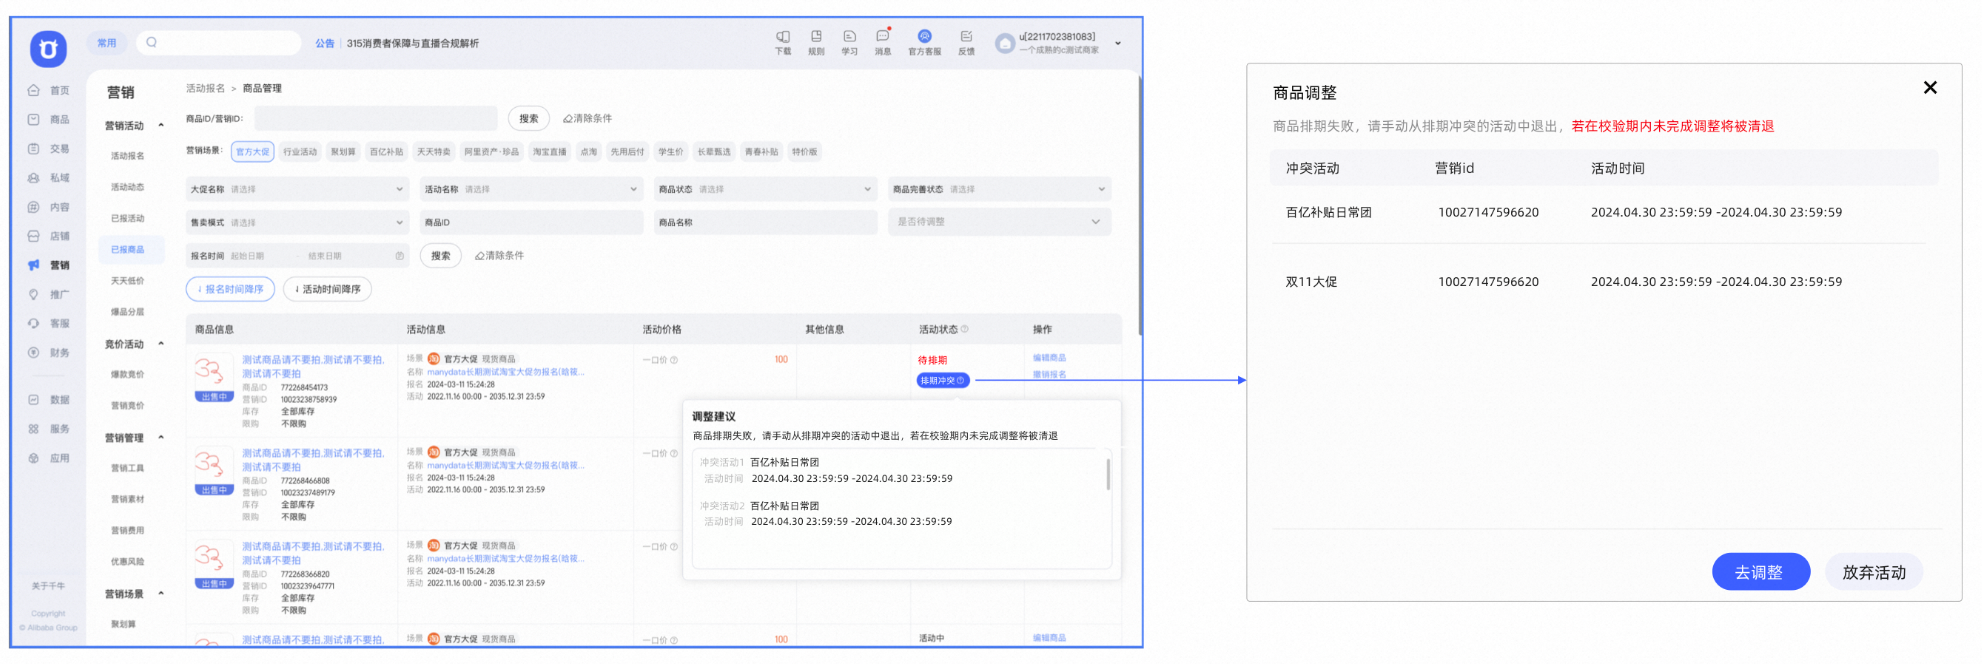Image resolution: width=1982 pixels, height=664 pixels.
Task: Click 去调整 button in 商品调整 dialog
Action: (1760, 572)
